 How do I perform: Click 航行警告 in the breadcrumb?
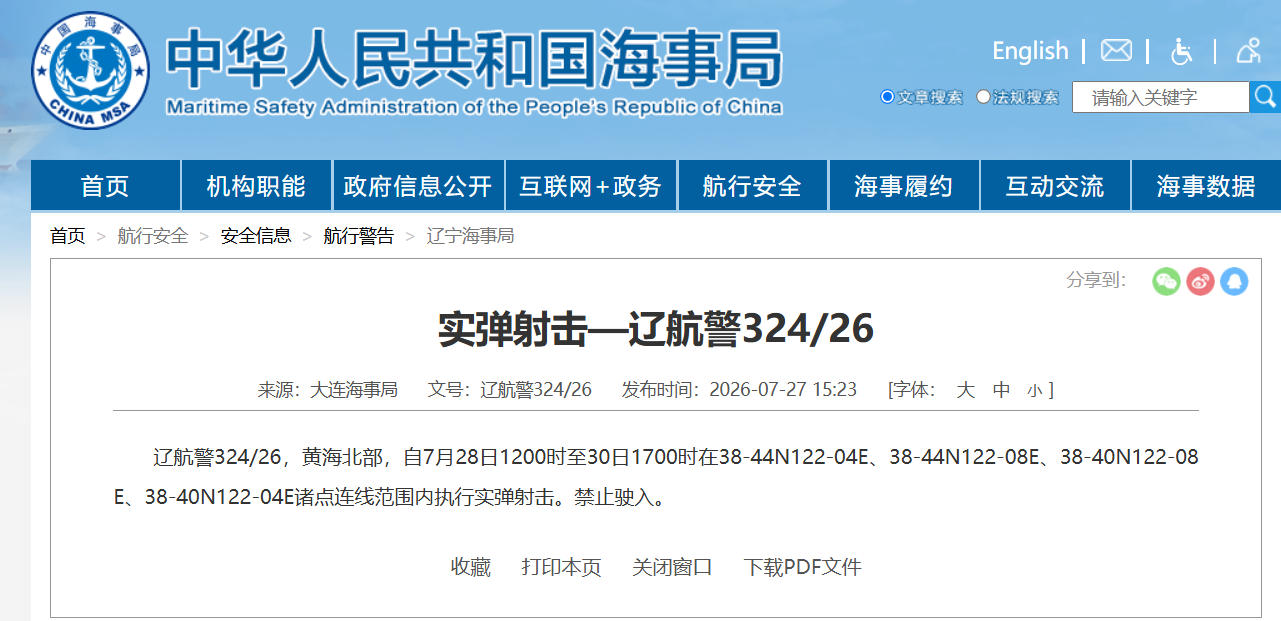tap(359, 236)
